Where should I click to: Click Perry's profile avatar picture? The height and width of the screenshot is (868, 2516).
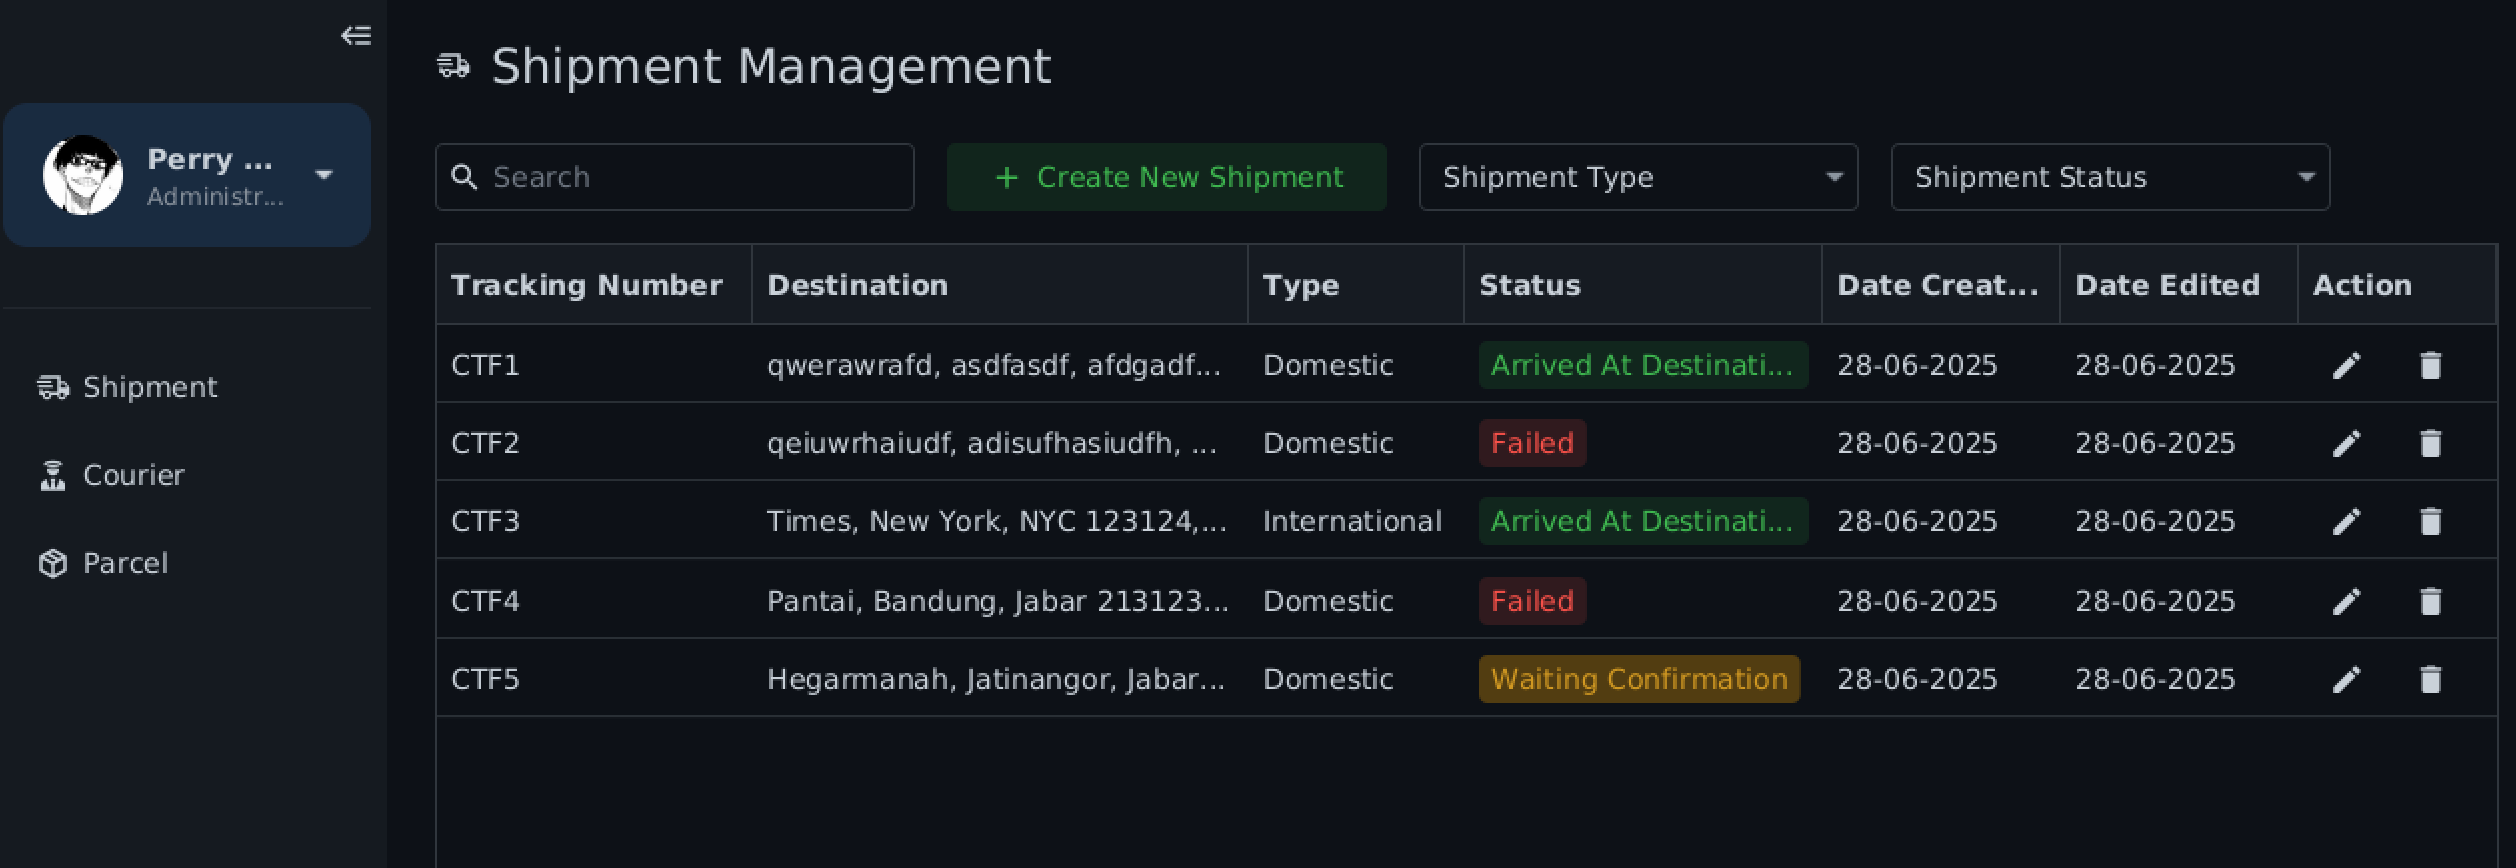tap(85, 175)
